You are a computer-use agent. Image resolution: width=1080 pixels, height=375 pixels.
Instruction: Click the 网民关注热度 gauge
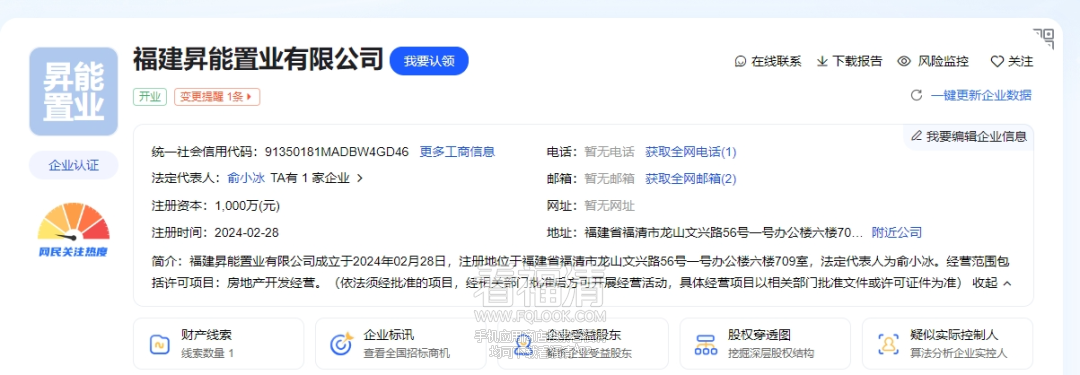tap(74, 230)
